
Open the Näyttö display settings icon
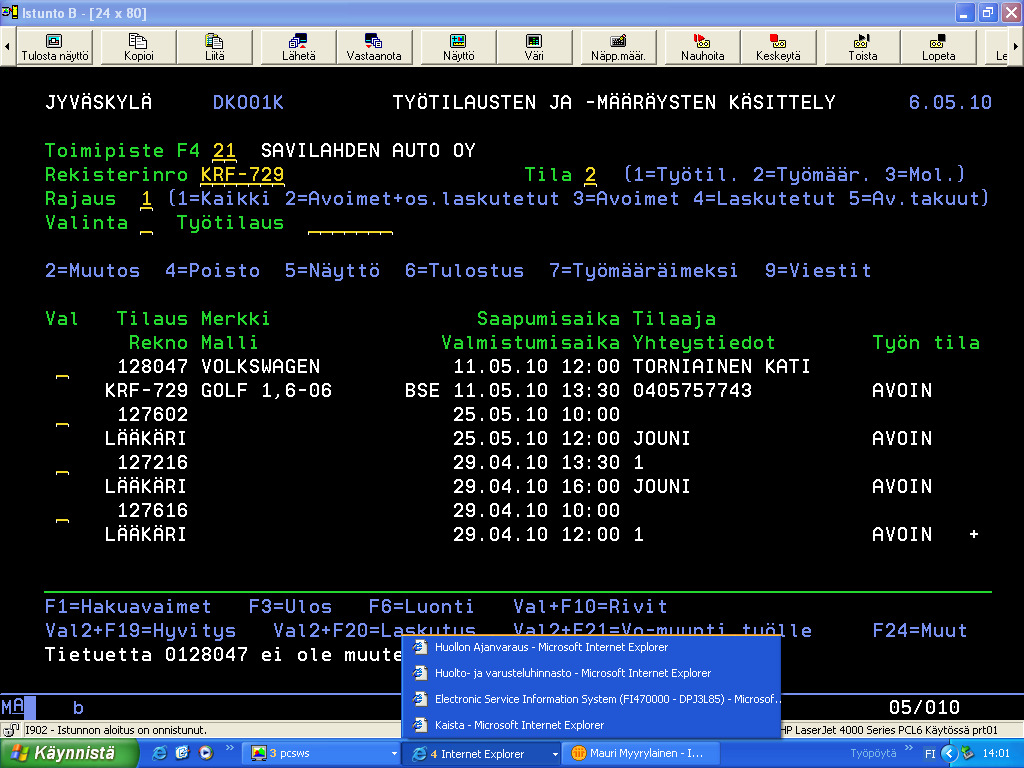(x=458, y=47)
